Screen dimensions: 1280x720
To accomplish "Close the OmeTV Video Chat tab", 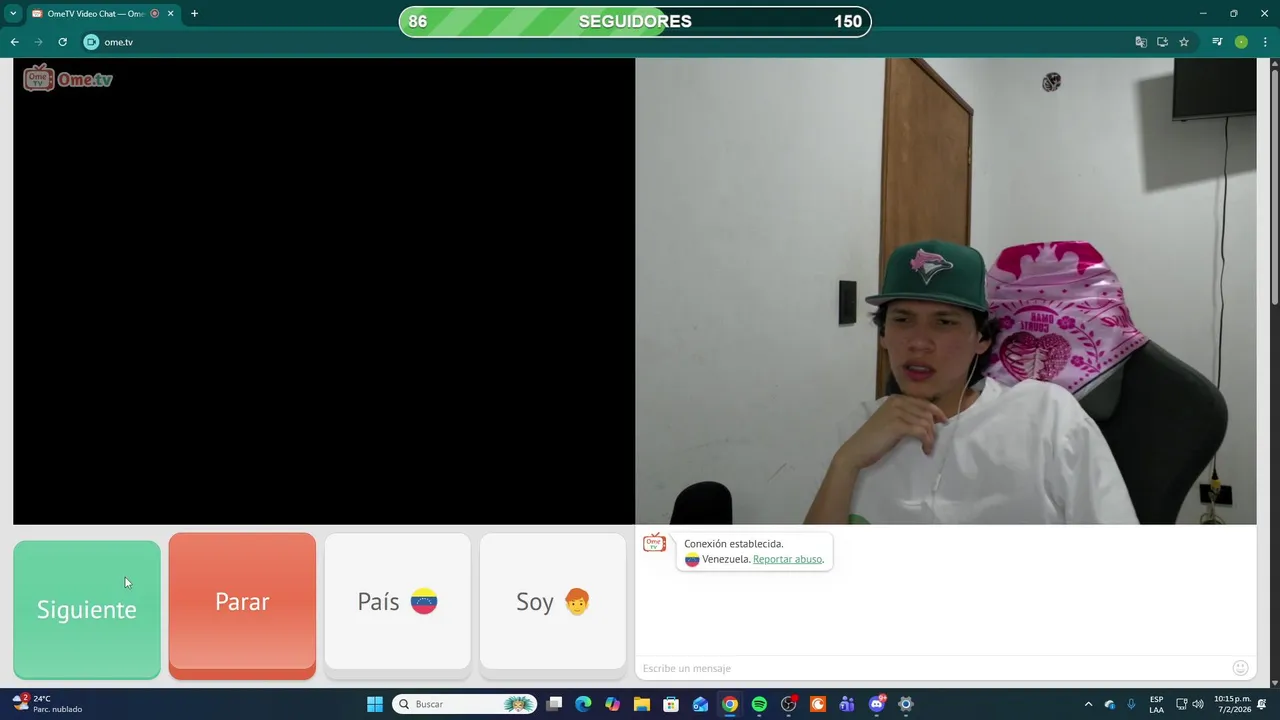I will click(x=170, y=14).
